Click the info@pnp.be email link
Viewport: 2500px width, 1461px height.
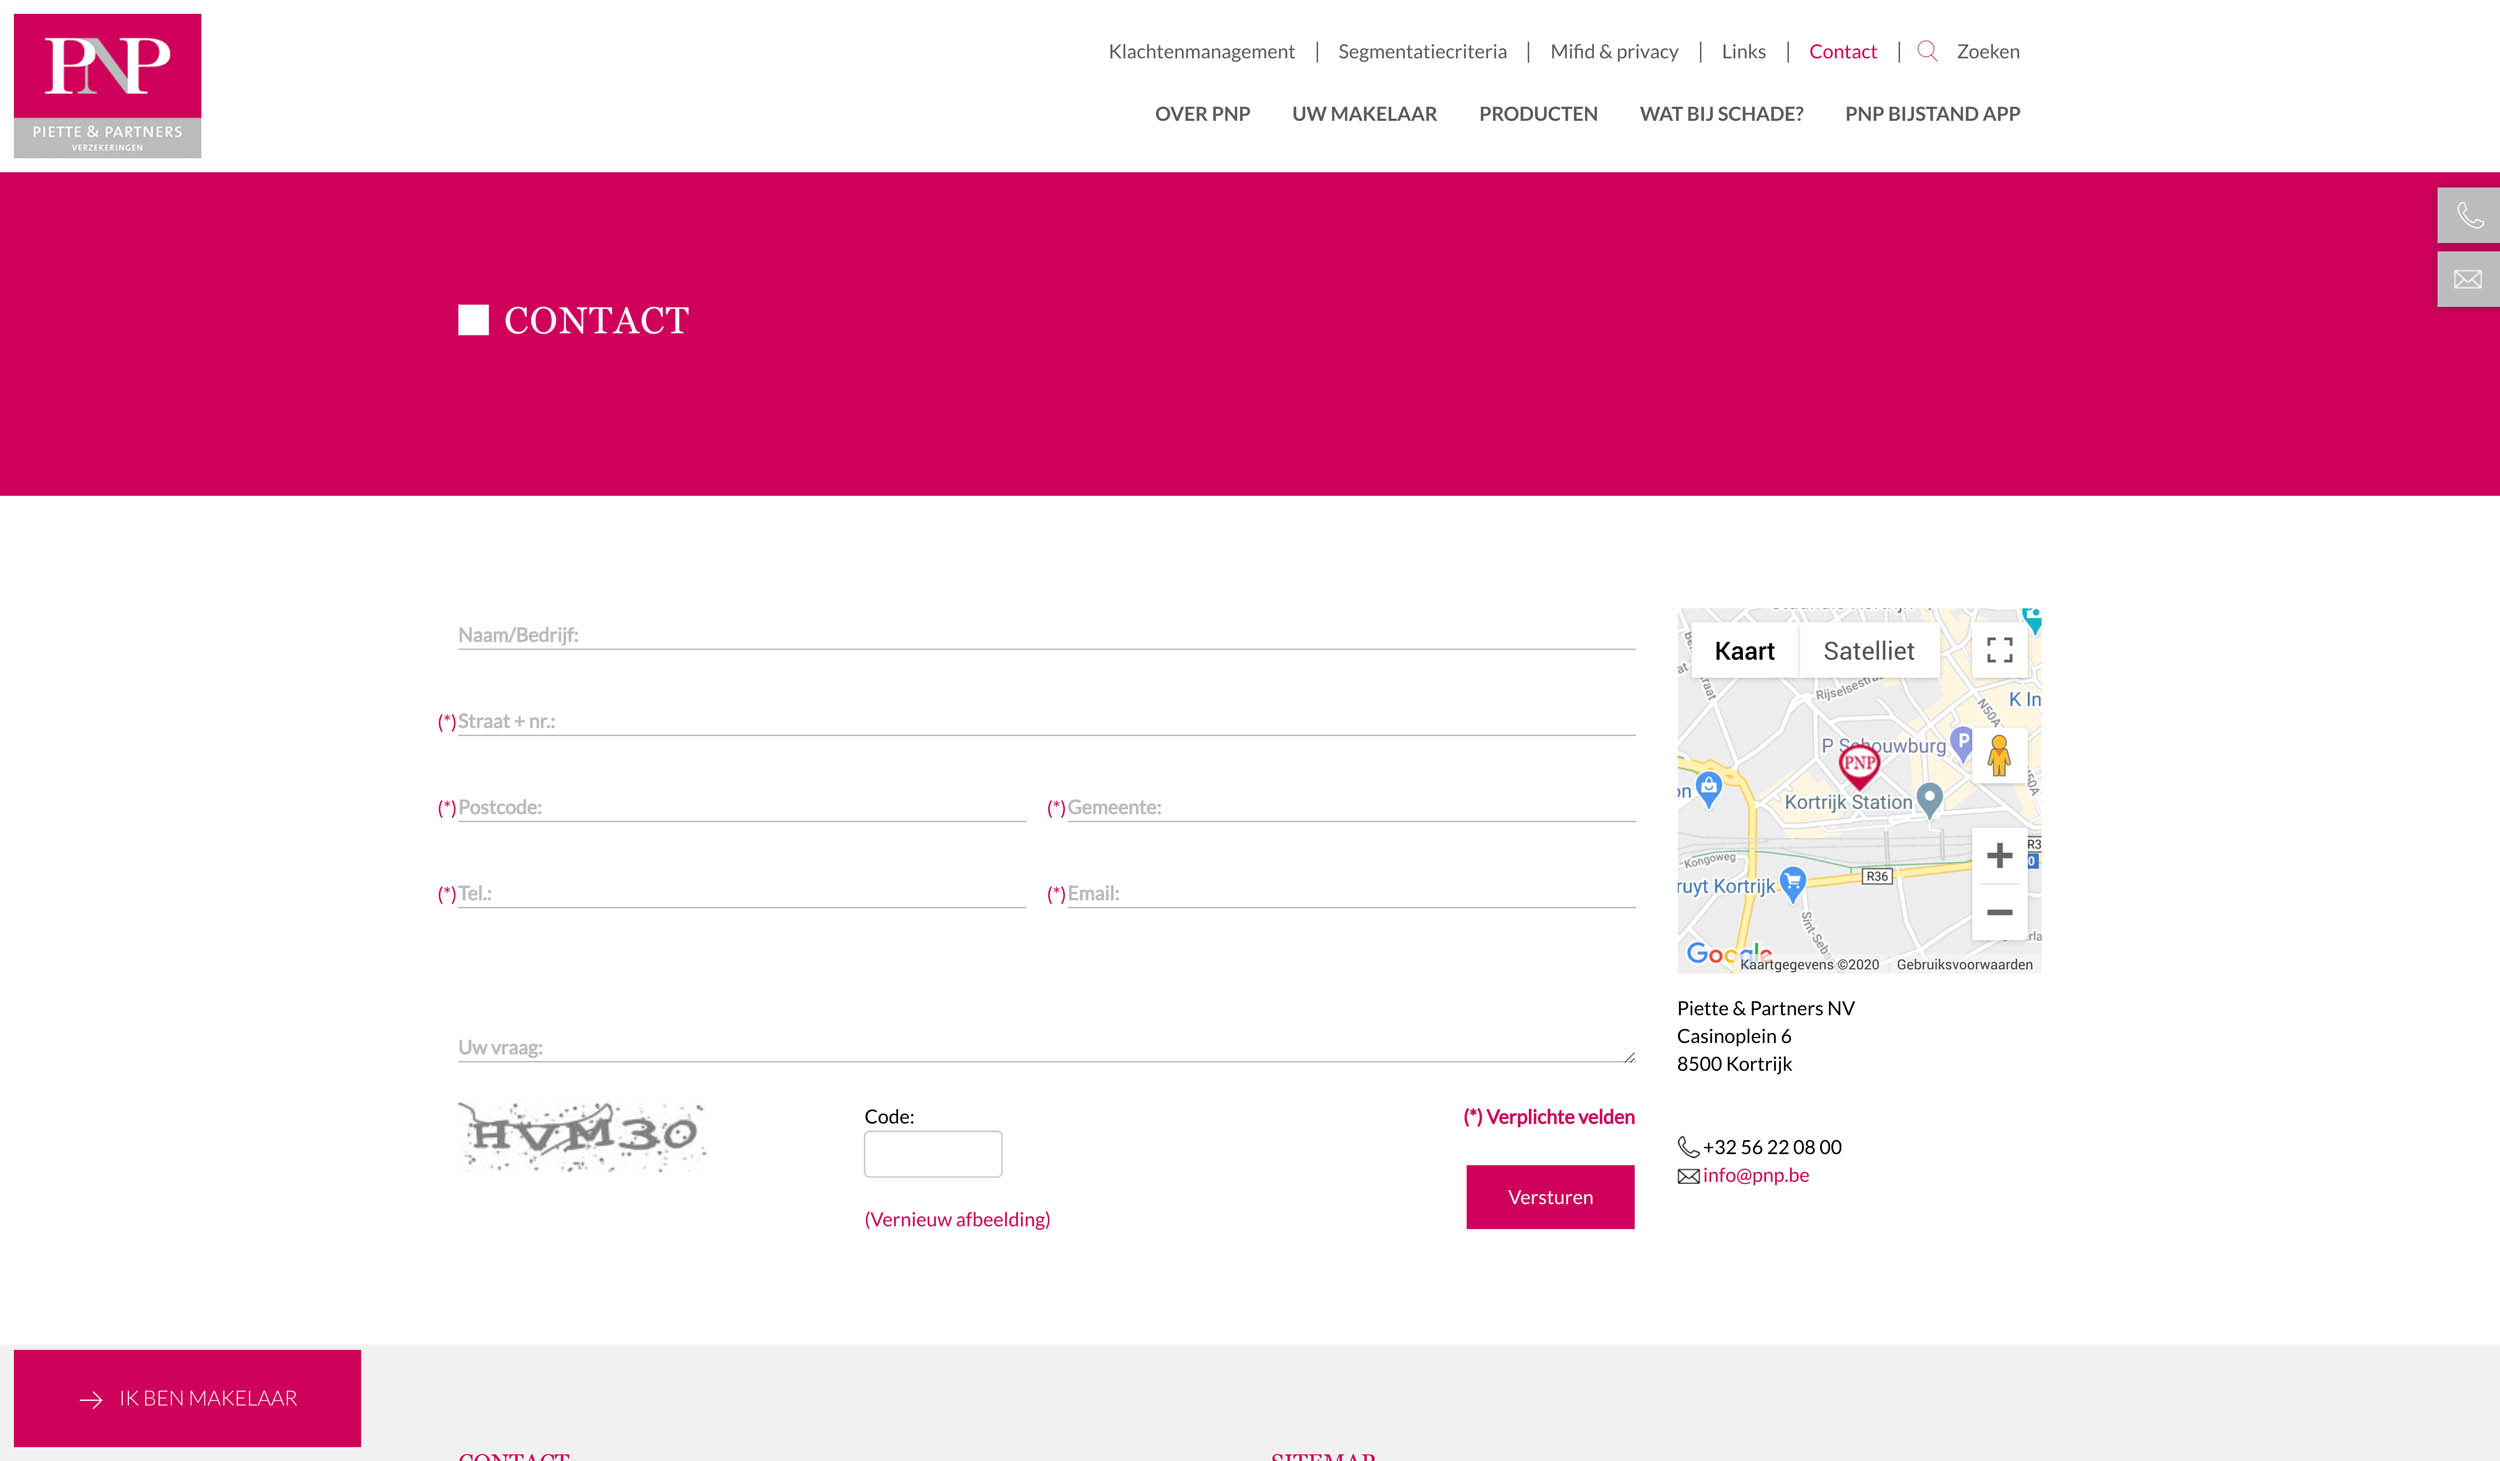pos(1755,1175)
